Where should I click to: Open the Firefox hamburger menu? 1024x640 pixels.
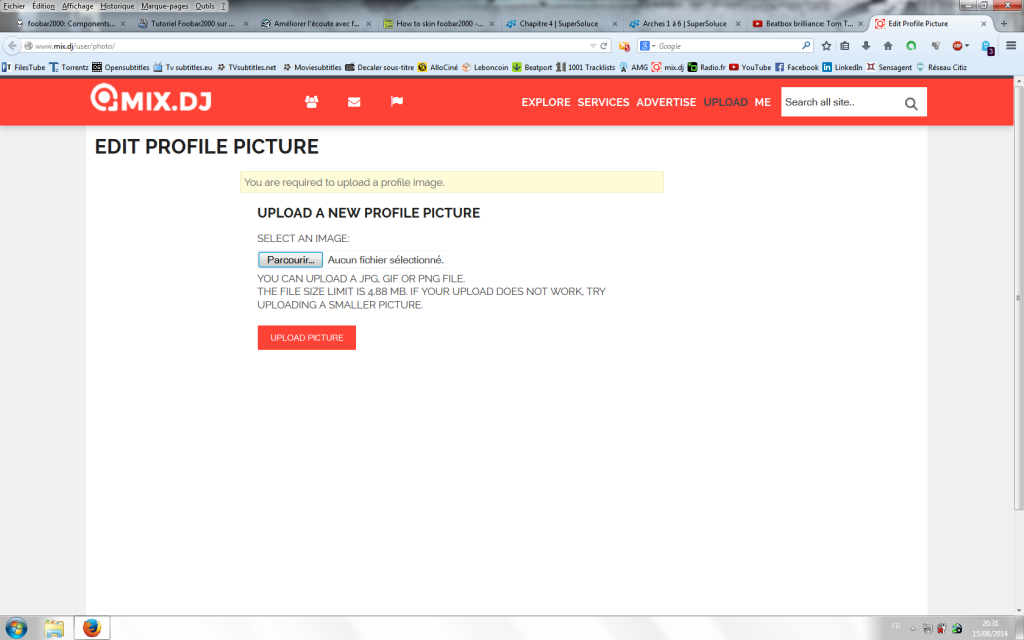tap(1011, 46)
